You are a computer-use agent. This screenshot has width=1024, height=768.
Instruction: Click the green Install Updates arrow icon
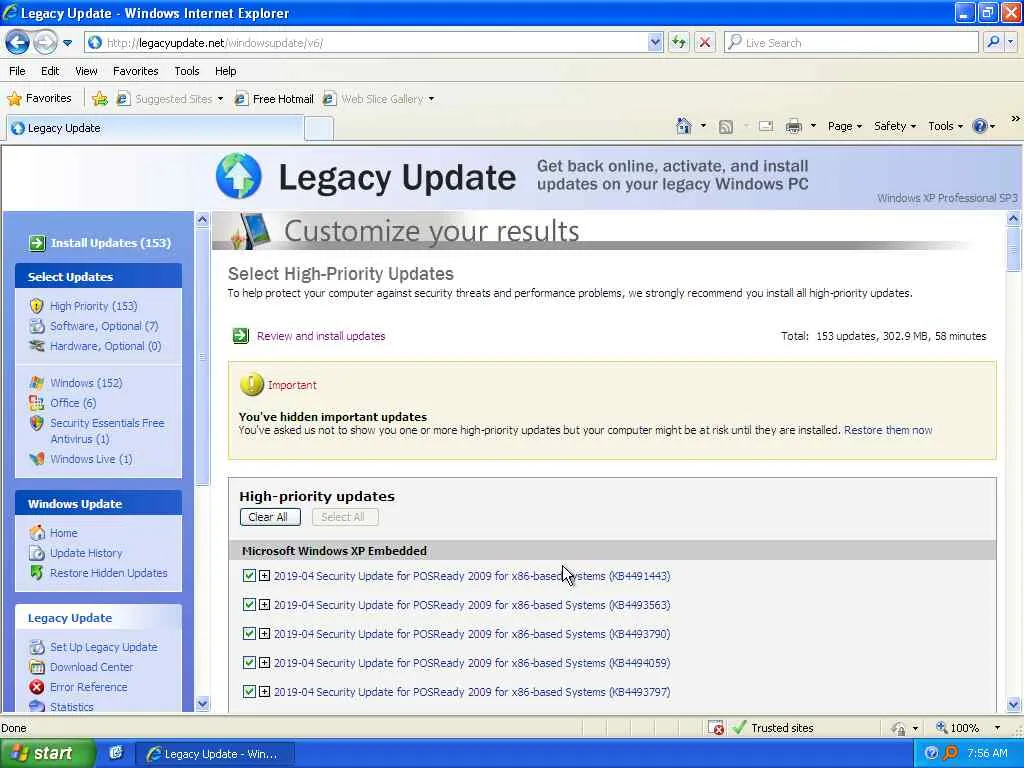pyautogui.click(x=37, y=243)
